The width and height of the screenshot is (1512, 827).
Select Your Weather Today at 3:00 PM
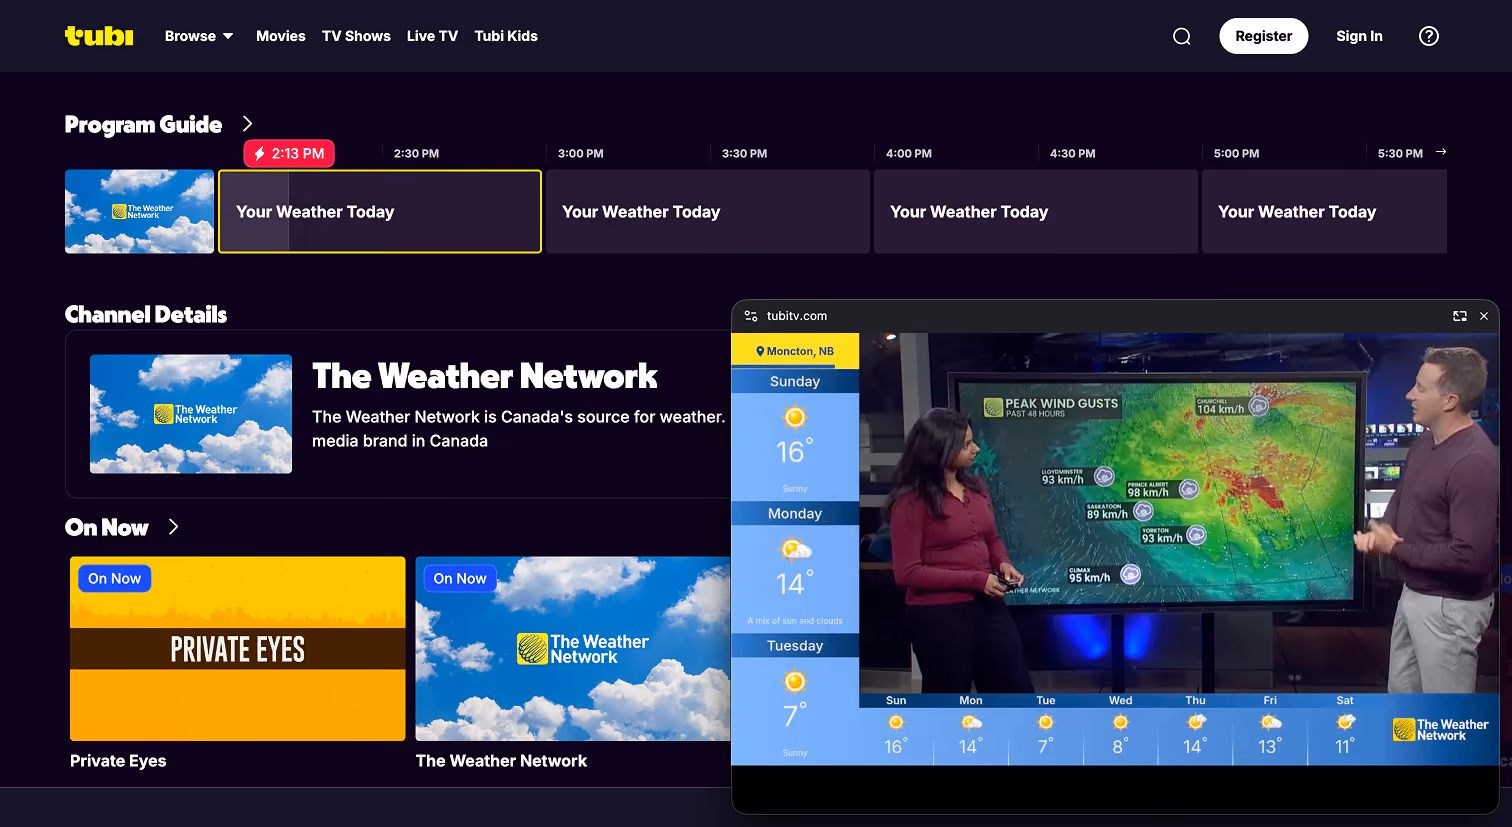(708, 211)
